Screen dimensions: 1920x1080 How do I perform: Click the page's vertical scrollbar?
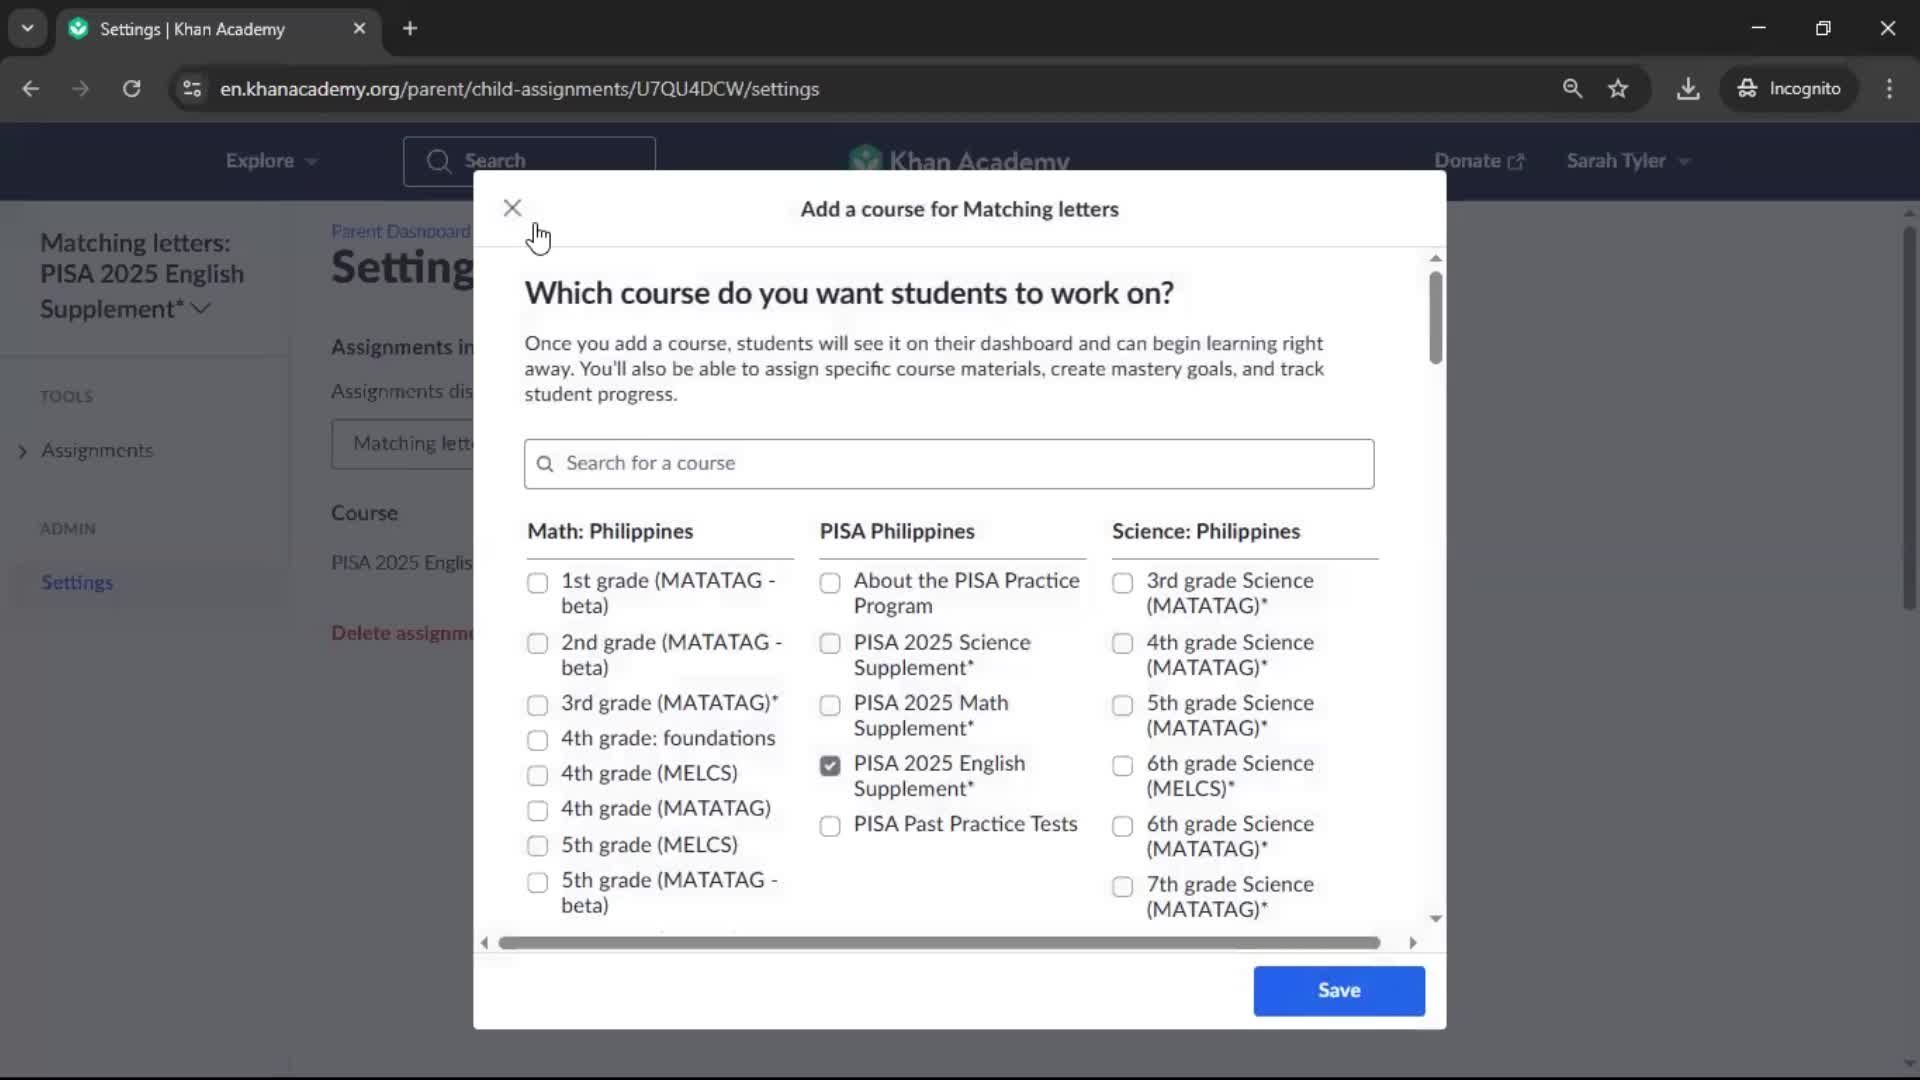[1908, 418]
